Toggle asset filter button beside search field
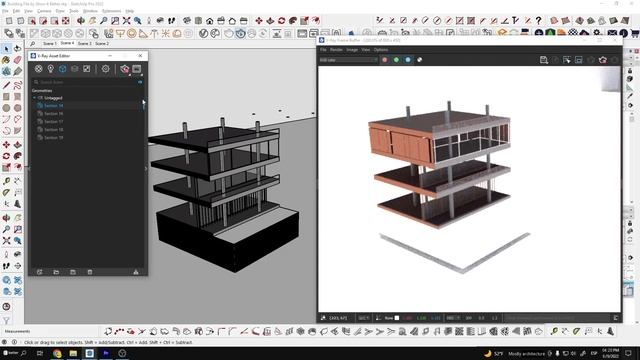 click(140, 82)
